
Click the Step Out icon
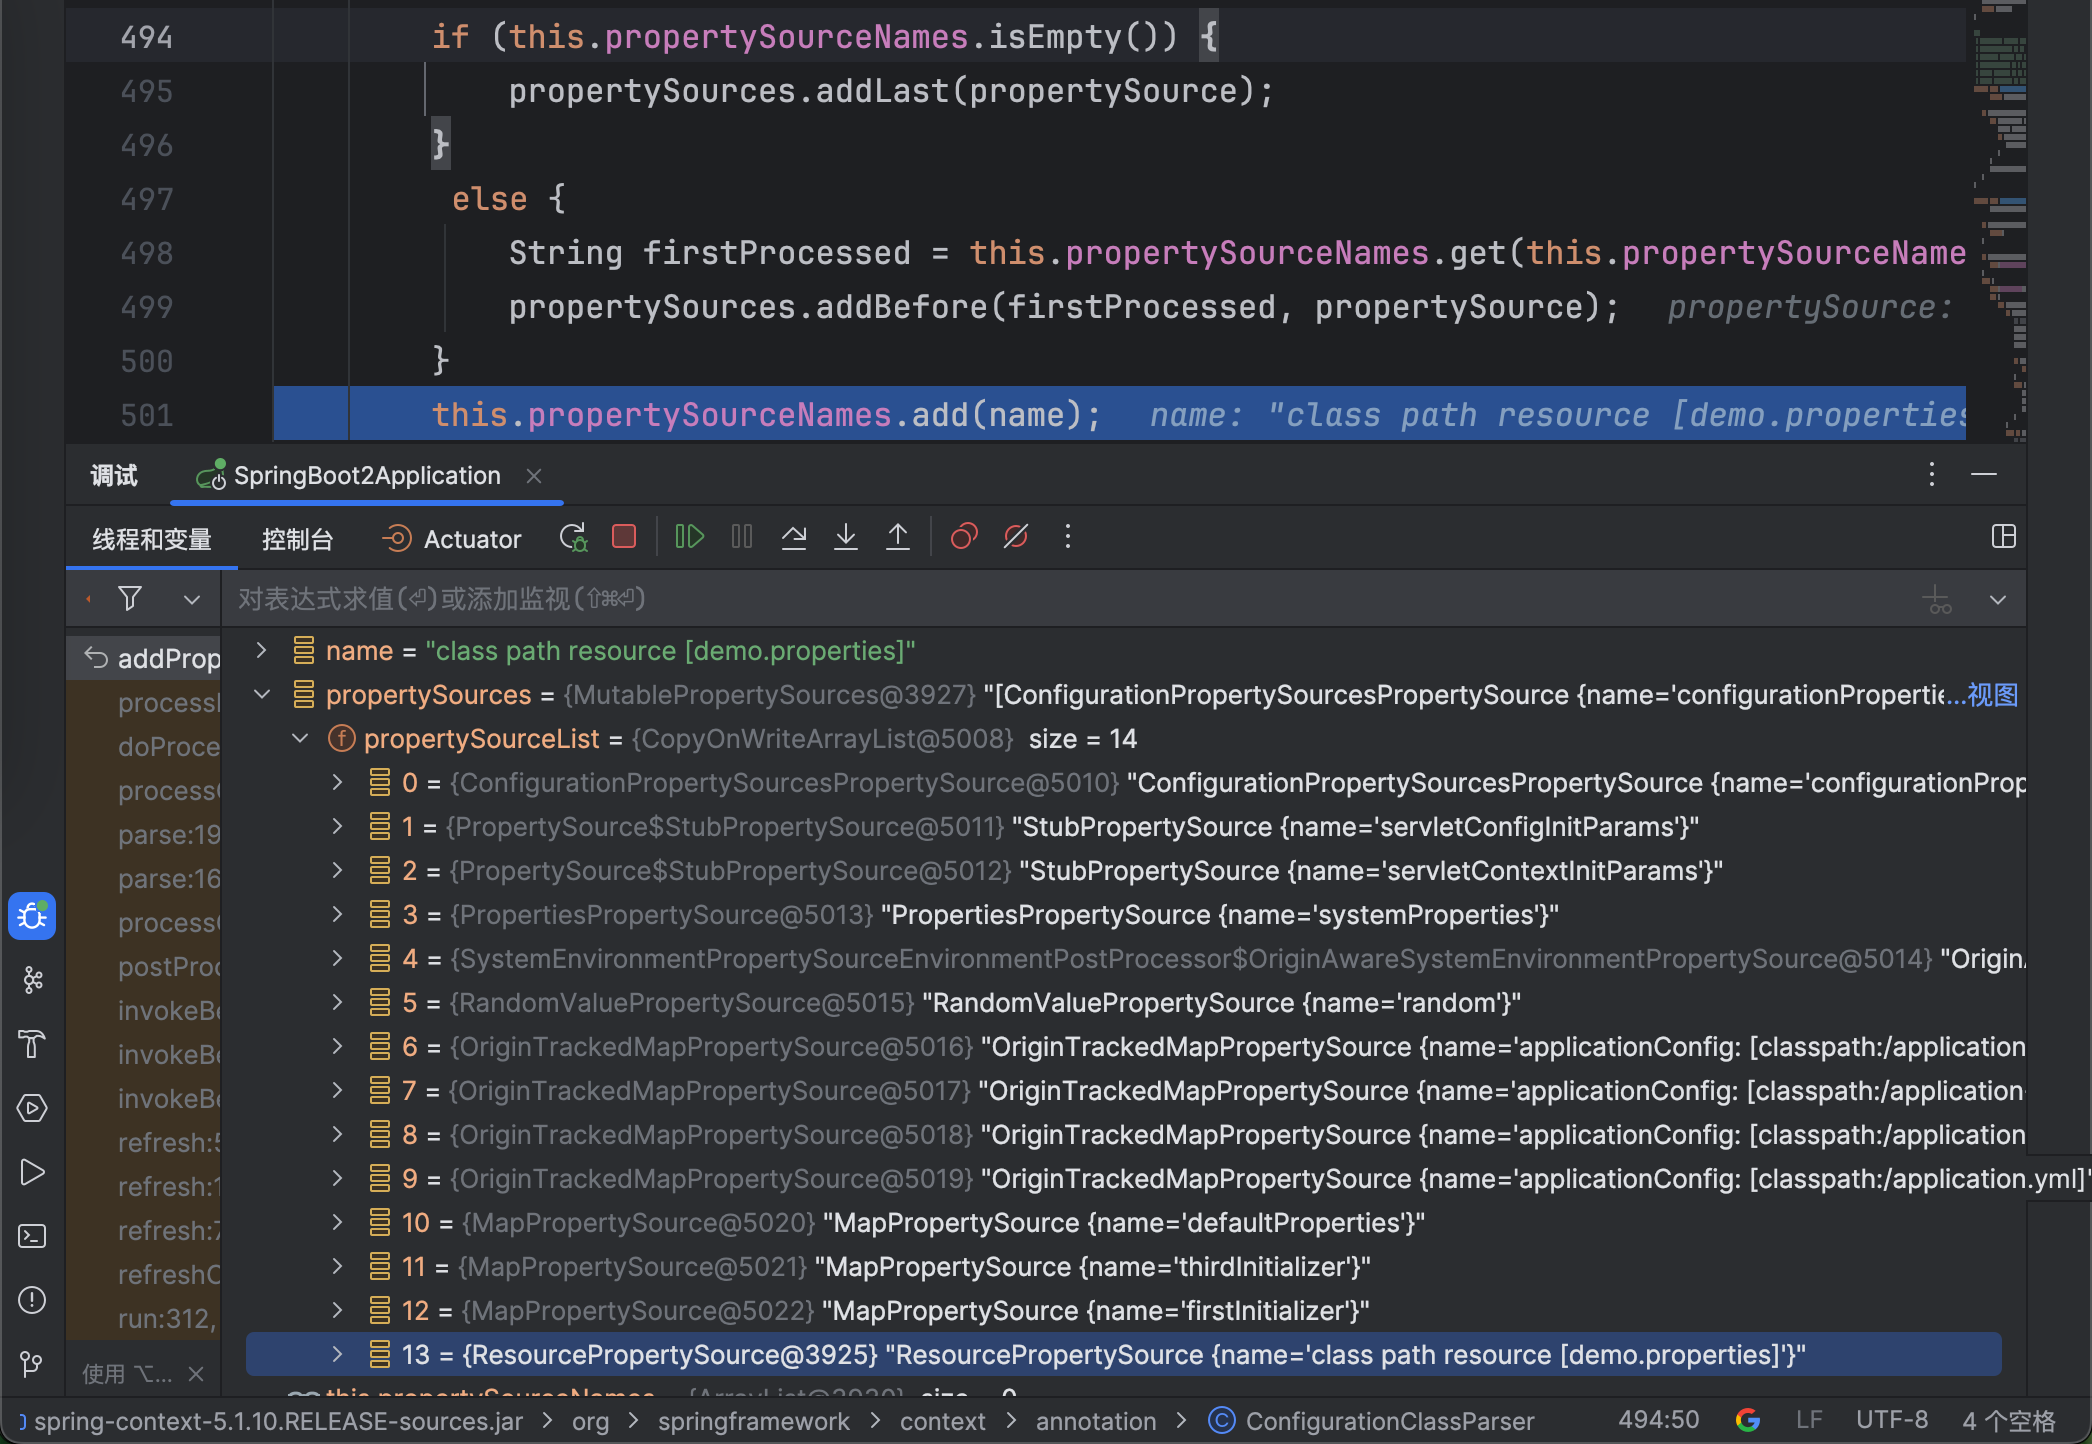click(898, 538)
